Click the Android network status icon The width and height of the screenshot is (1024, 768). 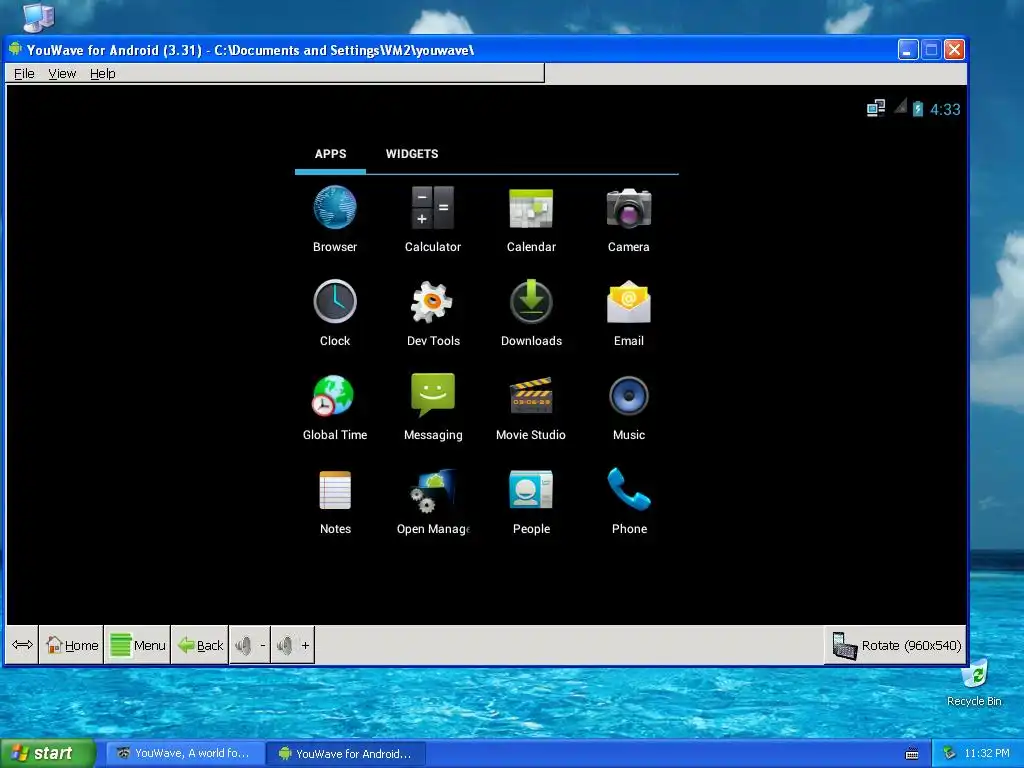pyautogui.click(x=876, y=108)
